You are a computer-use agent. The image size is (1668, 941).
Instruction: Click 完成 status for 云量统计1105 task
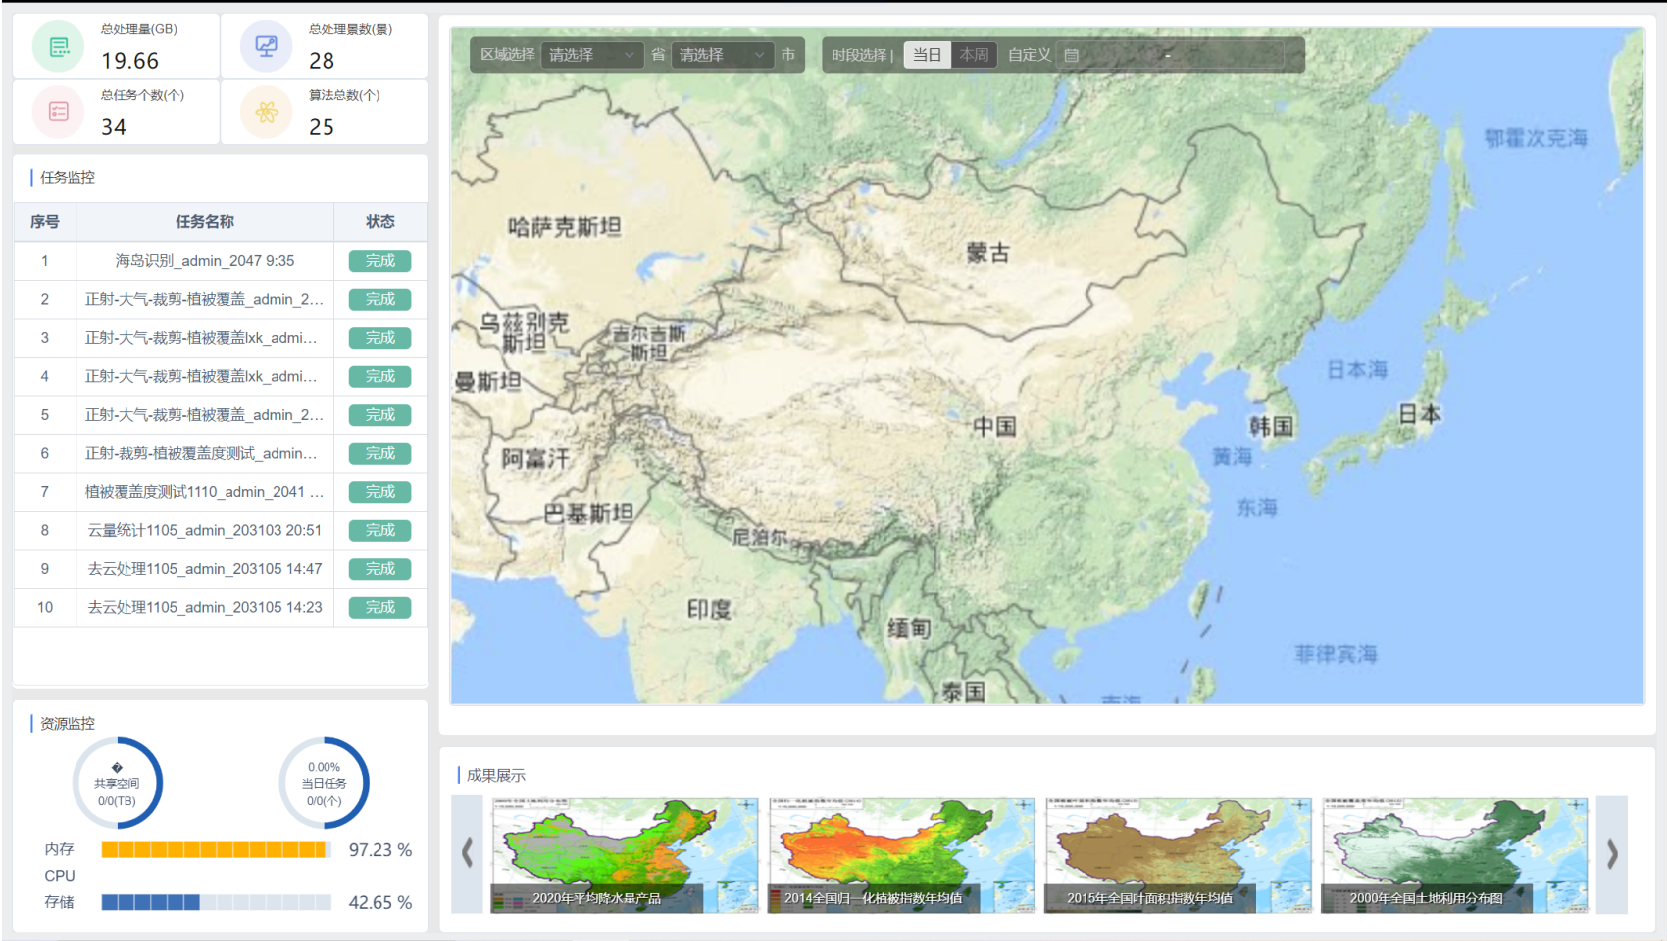[x=380, y=531]
